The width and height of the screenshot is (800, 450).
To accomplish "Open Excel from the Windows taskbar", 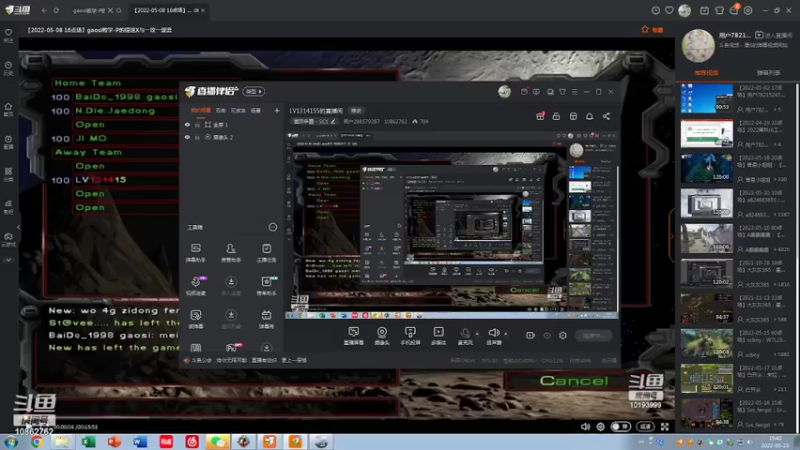I will coord(88,442).
